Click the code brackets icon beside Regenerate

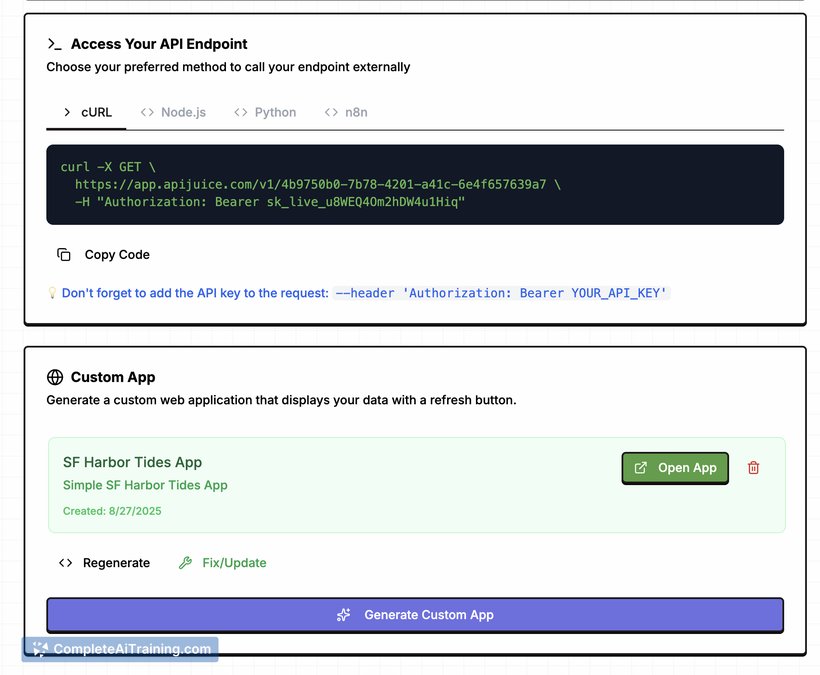click(x=65, y=563)
